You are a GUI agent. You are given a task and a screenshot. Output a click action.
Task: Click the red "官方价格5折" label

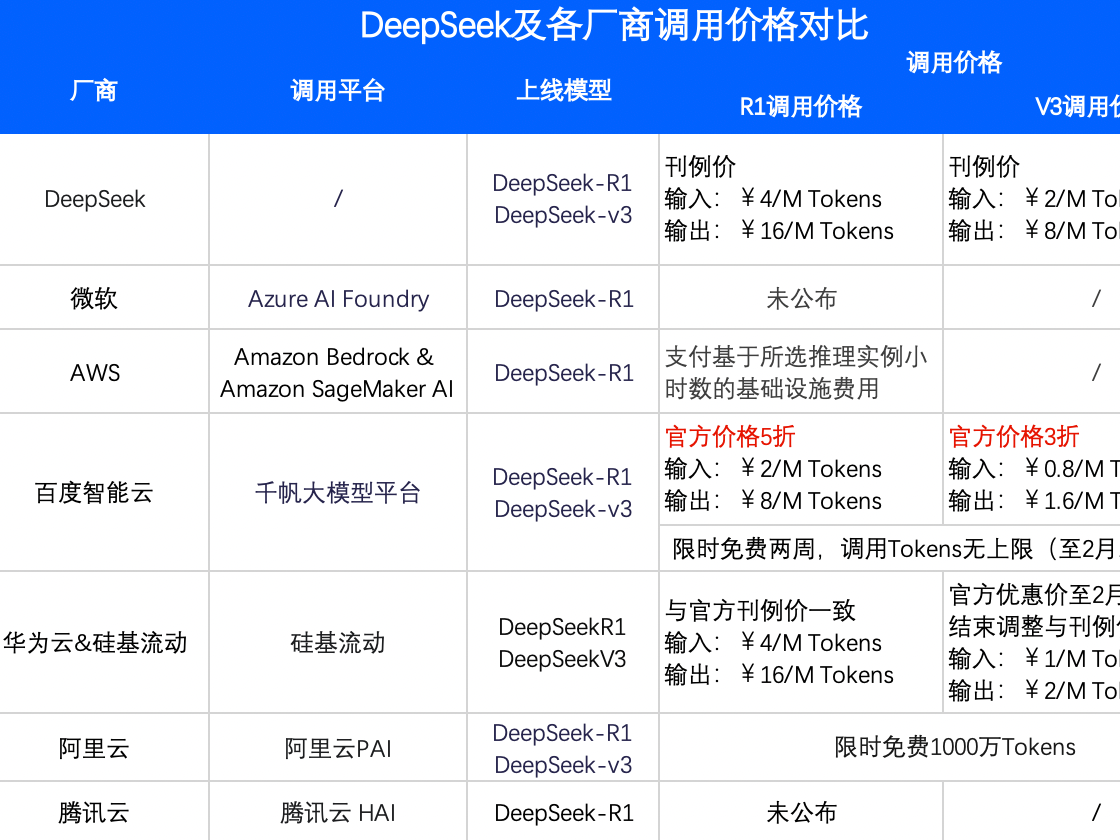(730, 436)
